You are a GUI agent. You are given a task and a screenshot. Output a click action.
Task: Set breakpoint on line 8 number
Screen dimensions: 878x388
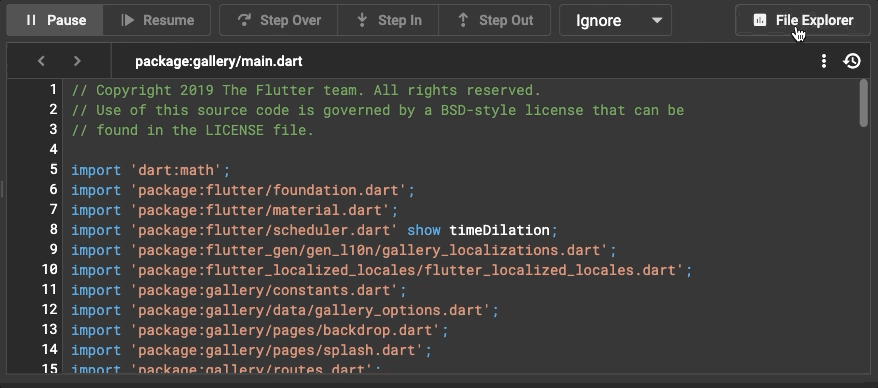54,230
